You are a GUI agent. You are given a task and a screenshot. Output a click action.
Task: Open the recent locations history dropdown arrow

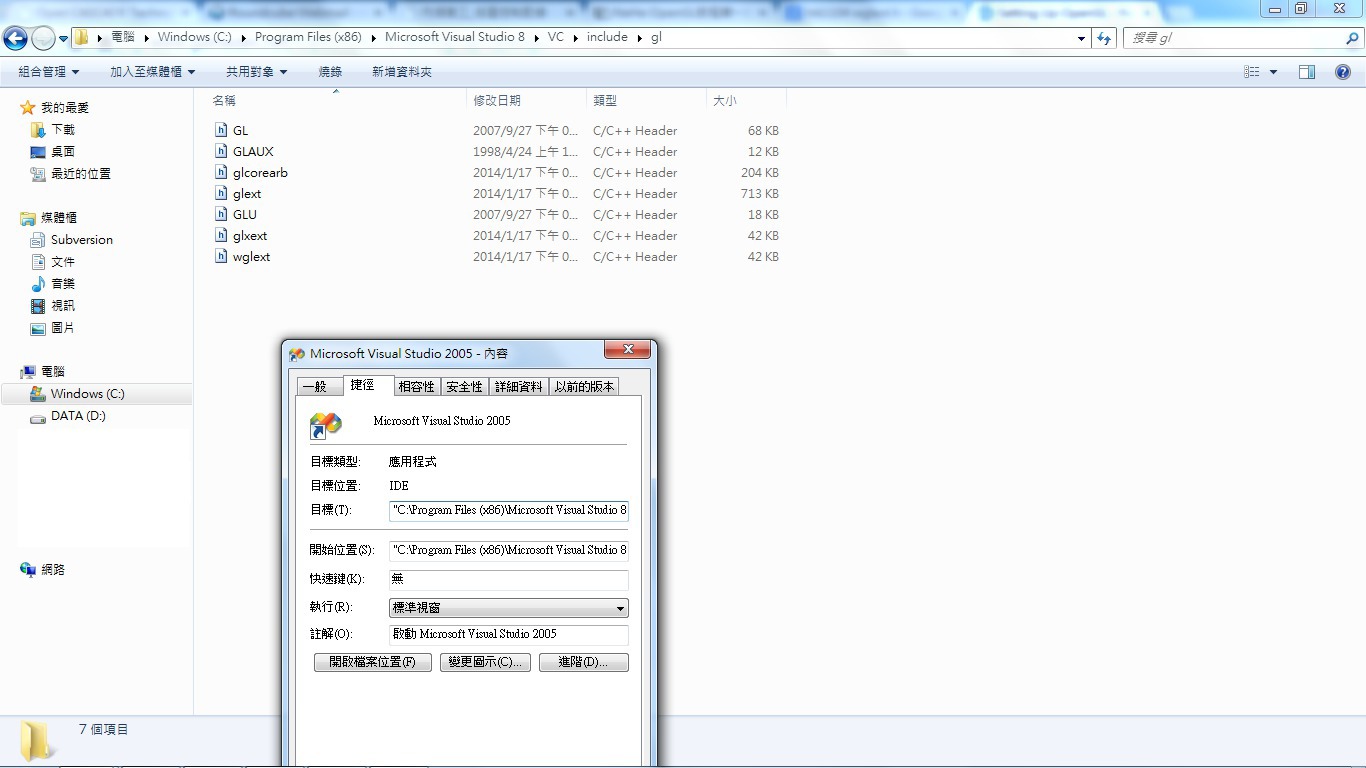[x=64, y=38]
